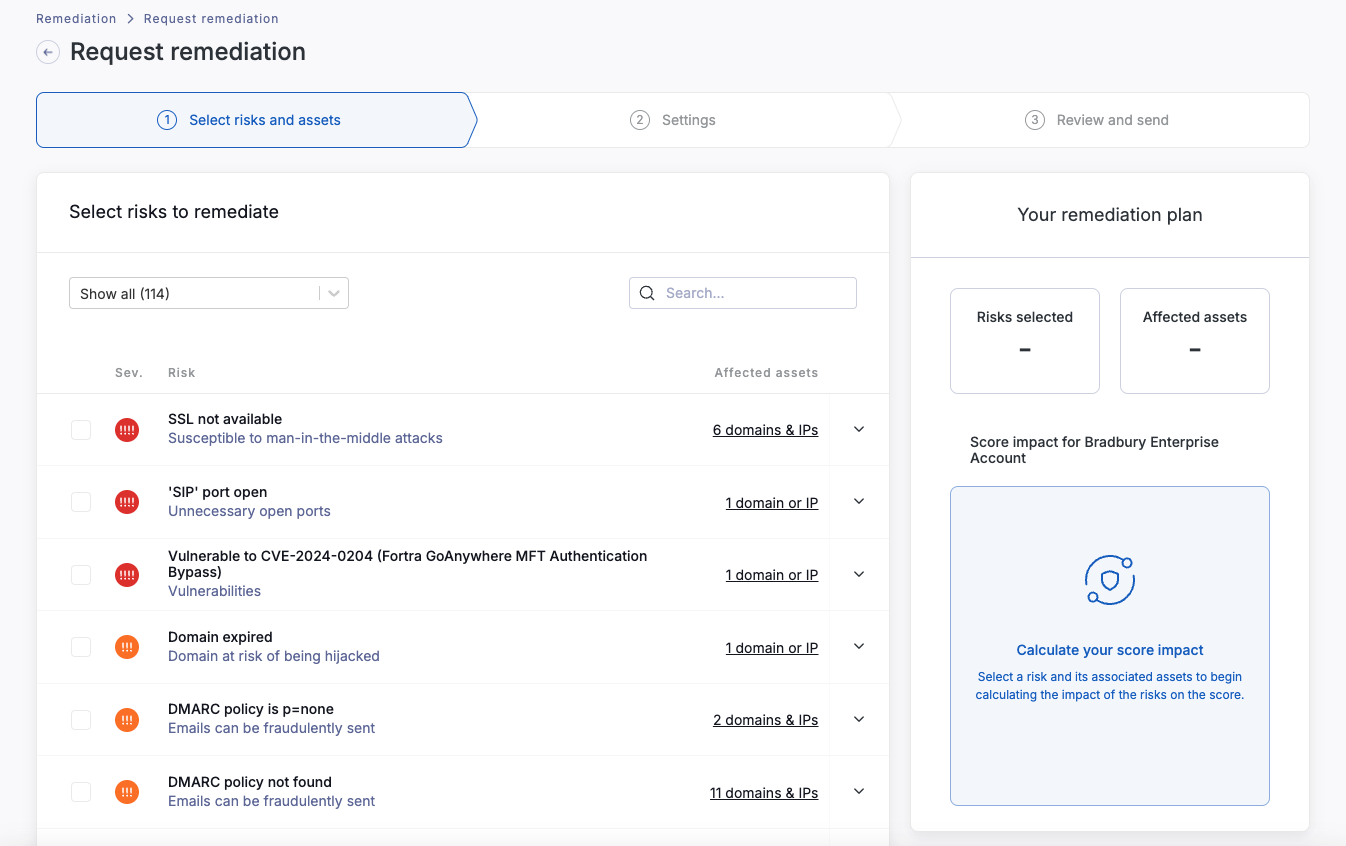Click the step 2 number circle icon
This screenshot has height=846, width=1346.
[639, 120]
